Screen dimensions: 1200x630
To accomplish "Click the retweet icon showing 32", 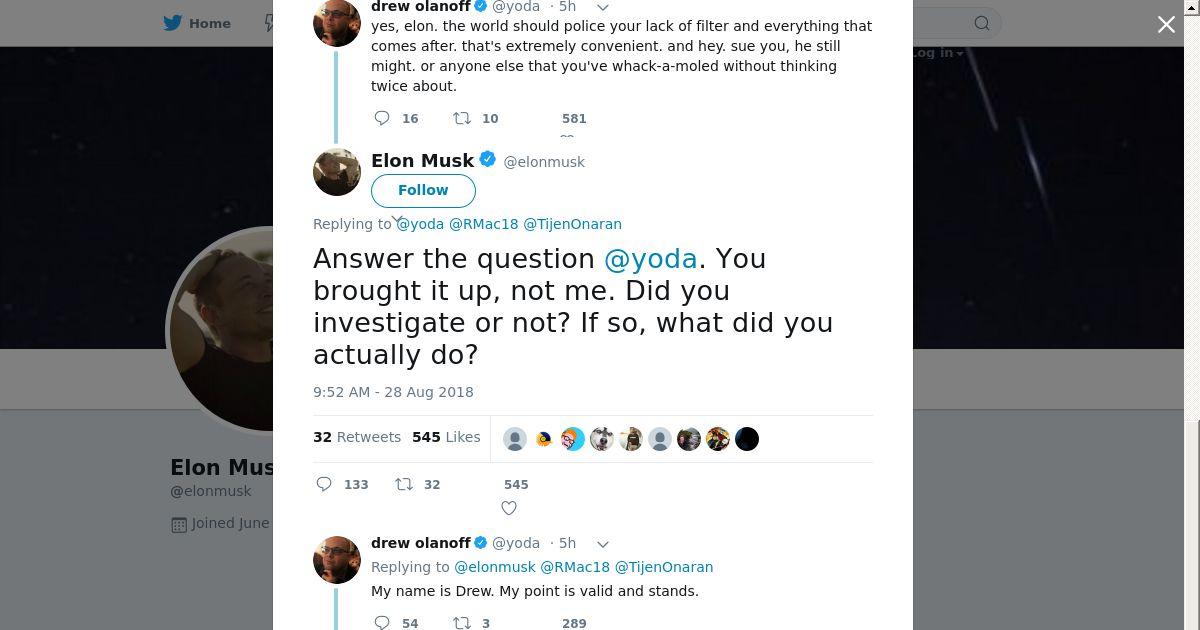I will 403,484.
